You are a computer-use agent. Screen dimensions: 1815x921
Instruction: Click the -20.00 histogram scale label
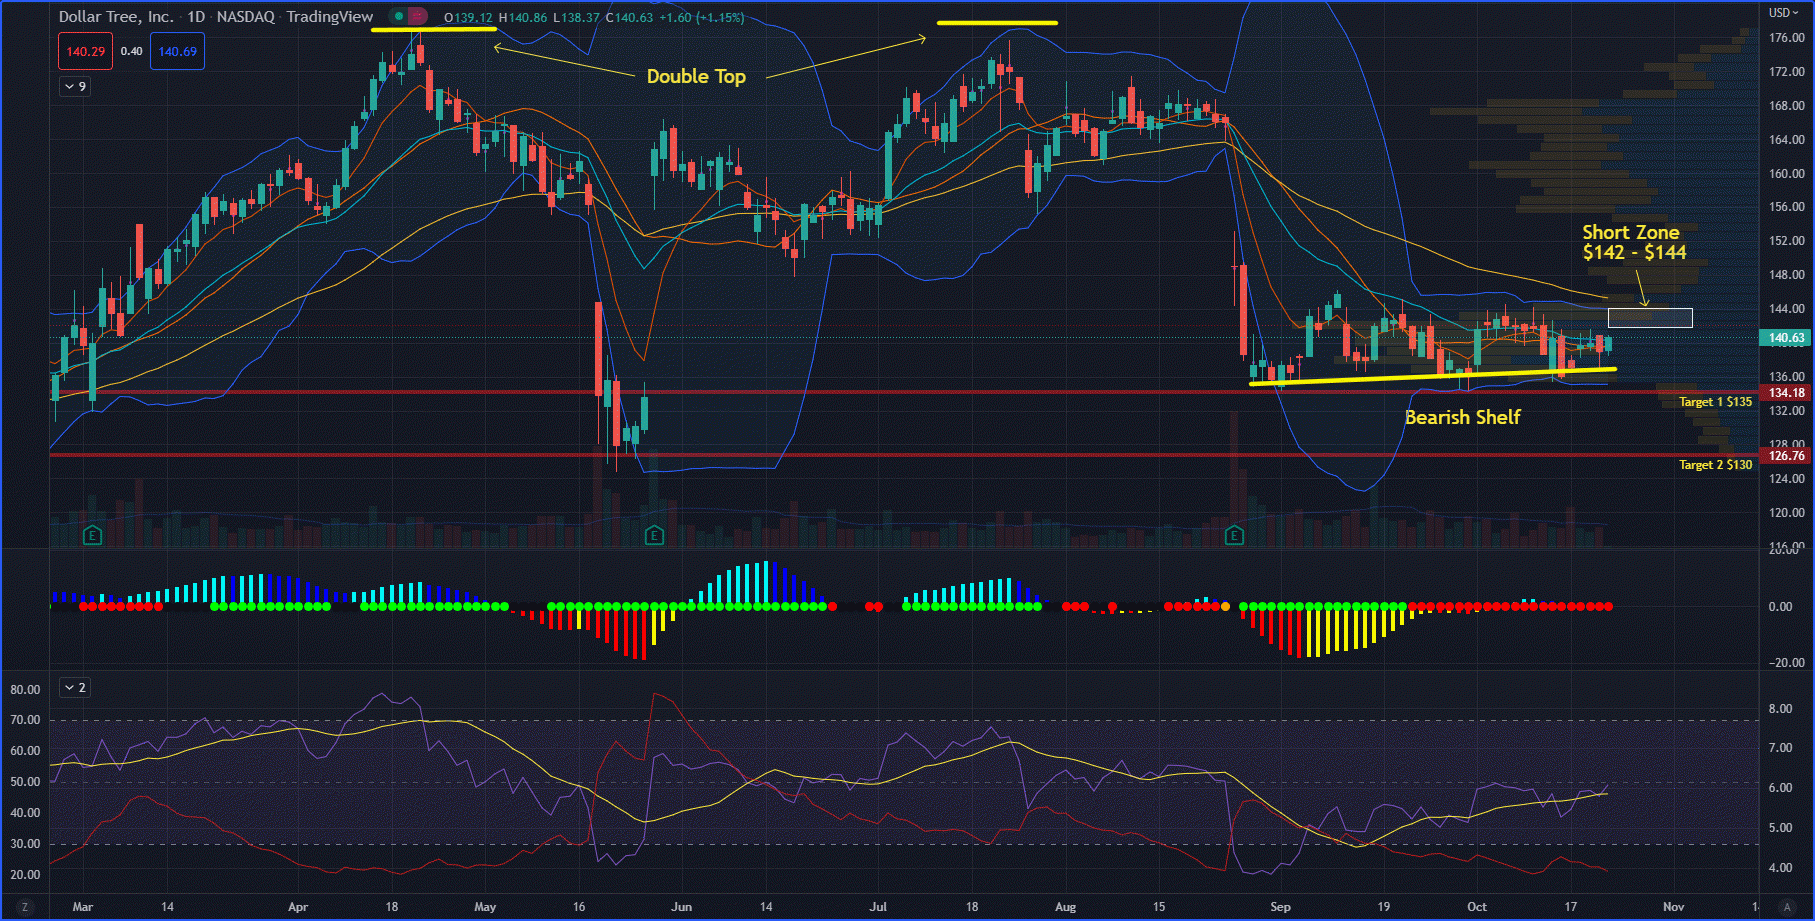[x=1786, y=663]
